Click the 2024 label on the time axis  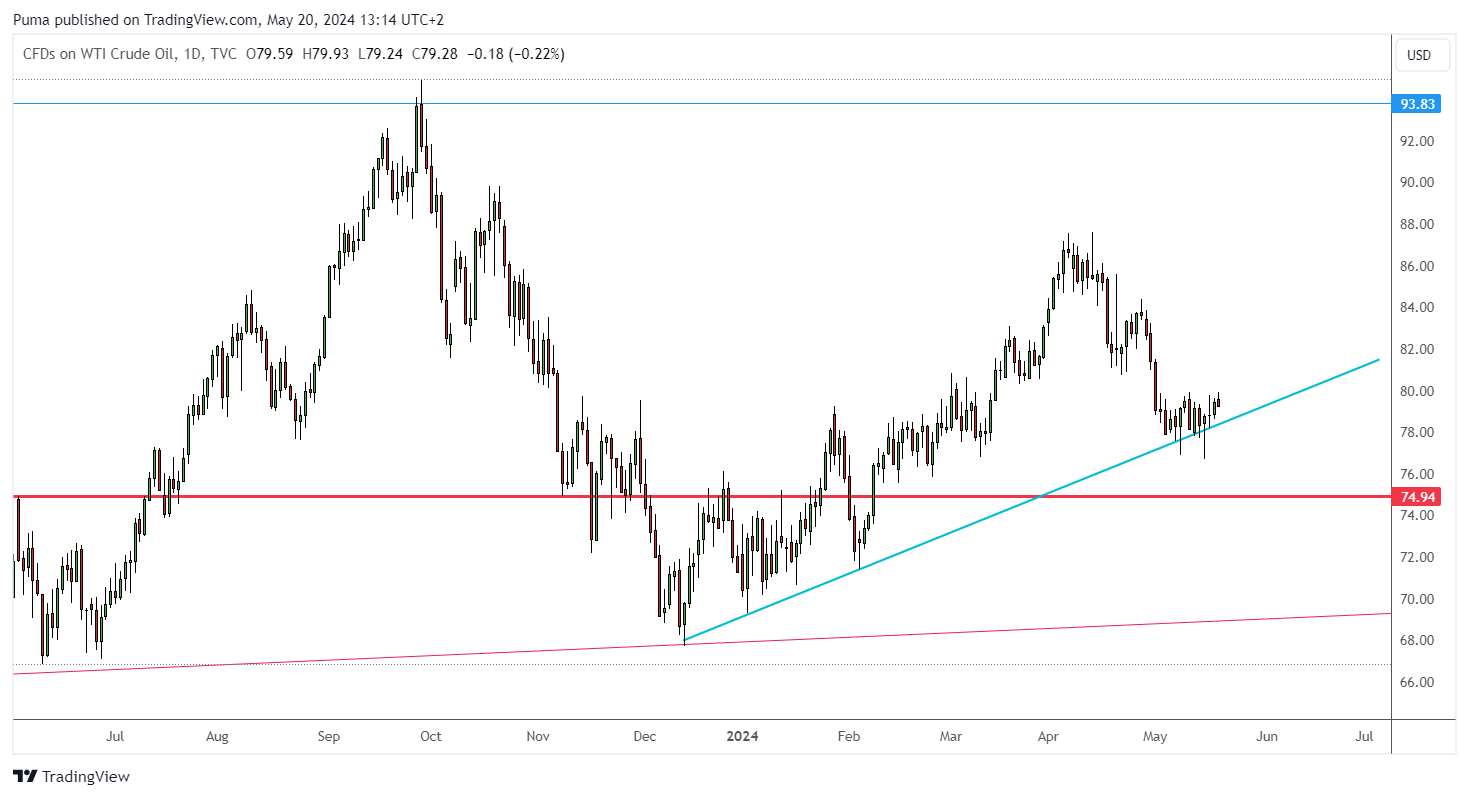click(742, 737)
